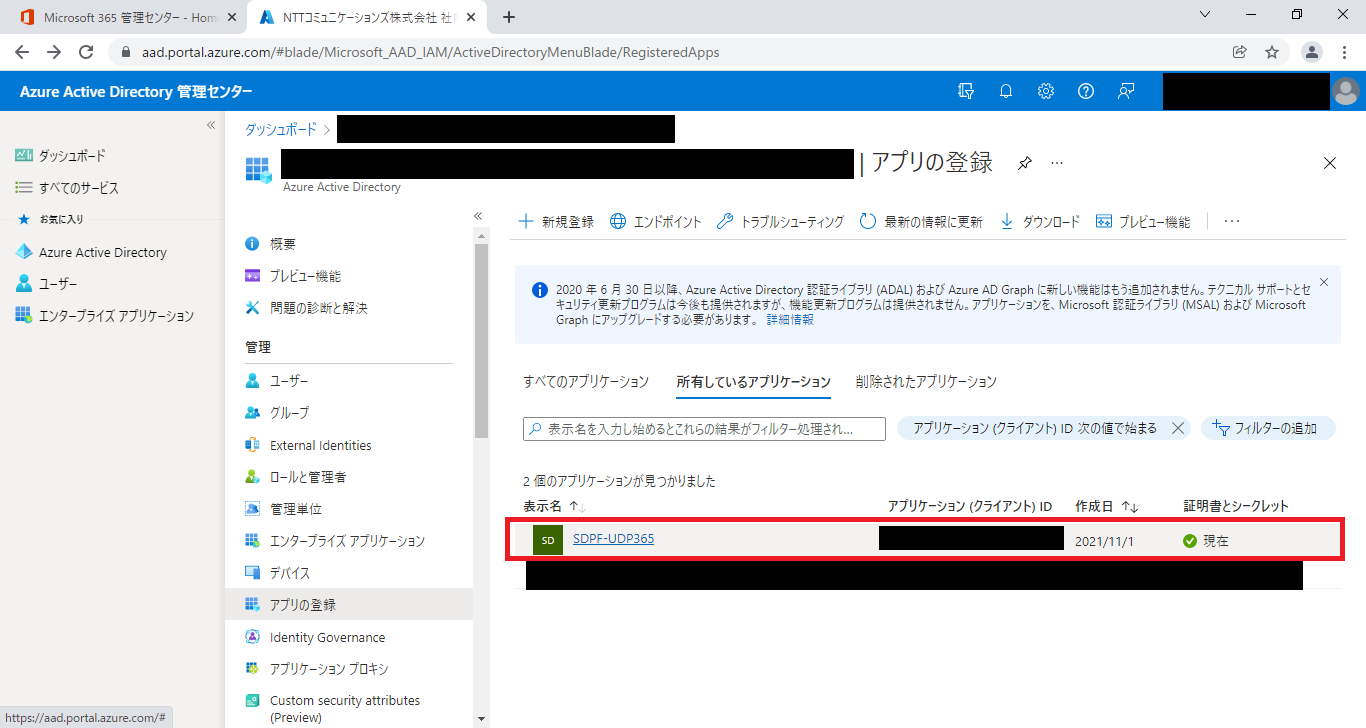The height and width of the screenshot is (728, 1366).
Task: Click the SD application icon
Action: 548,540
